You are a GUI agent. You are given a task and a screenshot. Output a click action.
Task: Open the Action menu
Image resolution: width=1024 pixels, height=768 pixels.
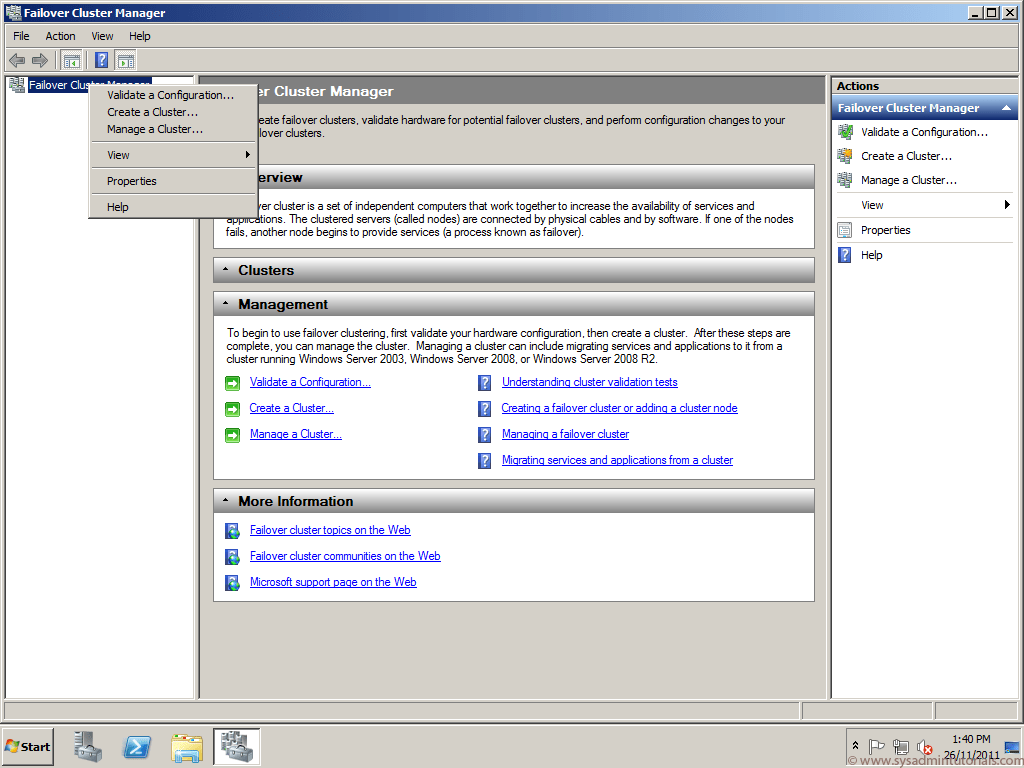(60, 35)
